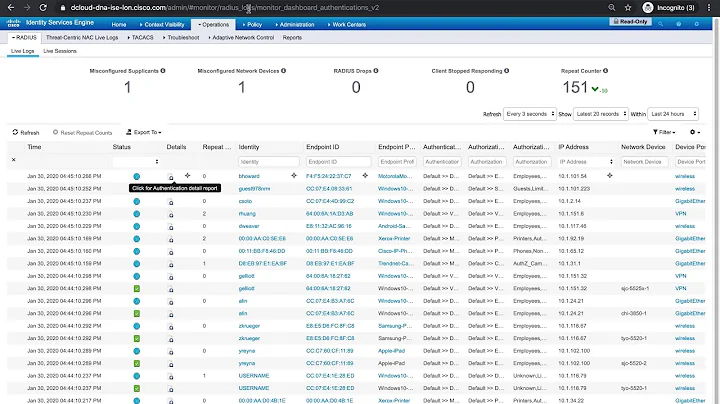Sort by the IP Address column header

click(x=576, y=147)
